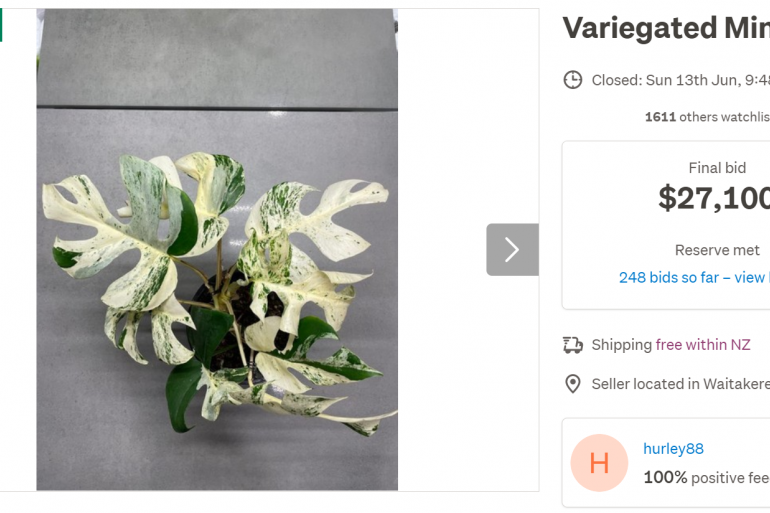
Task: Click the Variegated Min listing title
Action: coord(666,27)
